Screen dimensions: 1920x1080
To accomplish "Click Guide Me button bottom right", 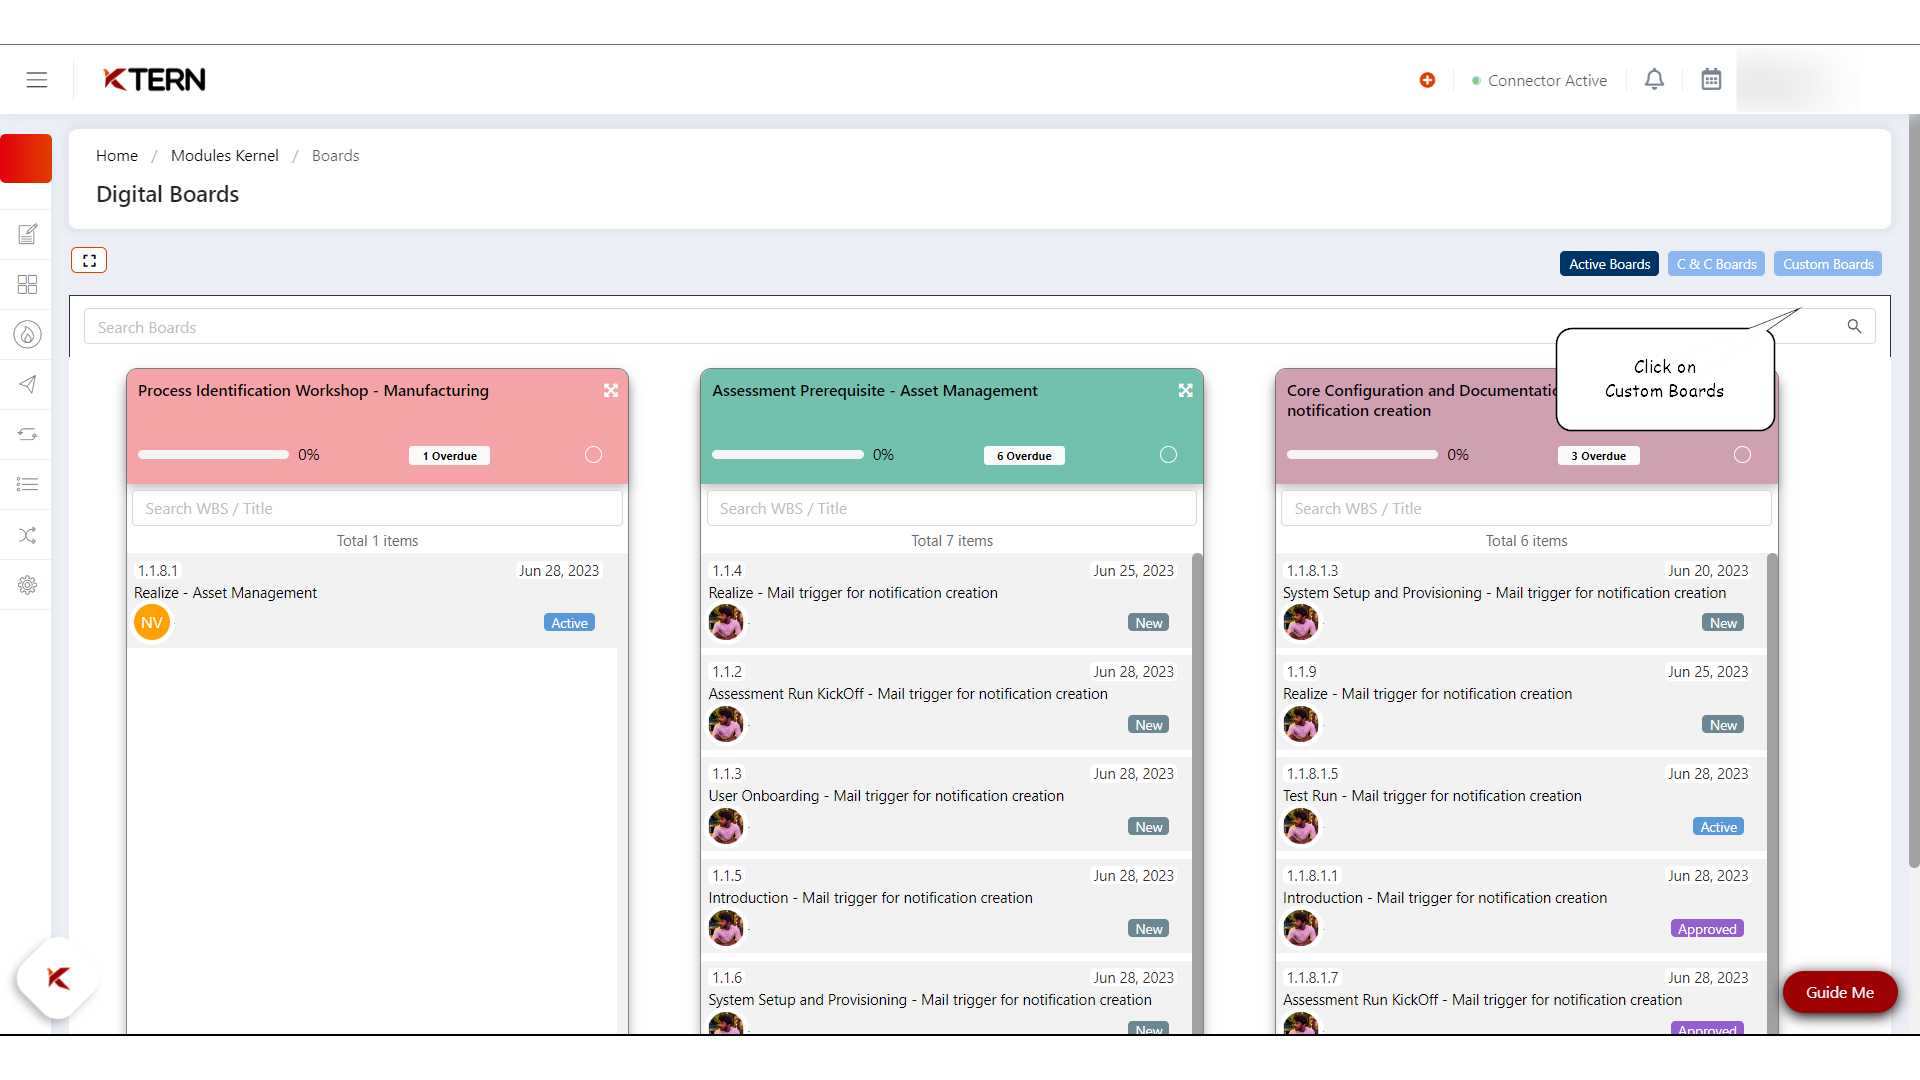I will point(1842,992).
